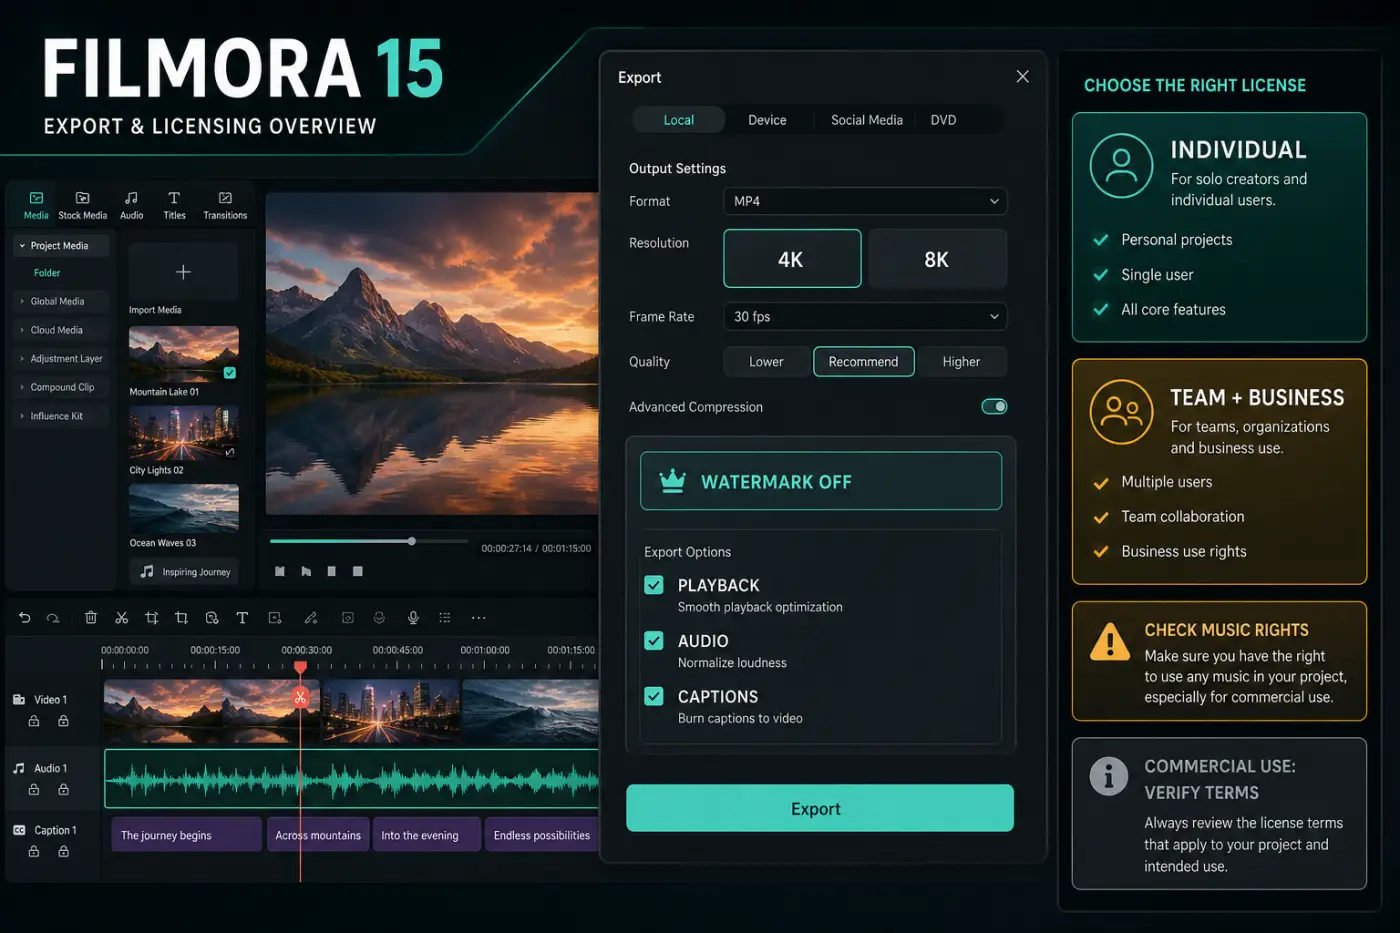1400x933 pixels.
Task: Click the Video 1 track icon
Action: point(19,700)
